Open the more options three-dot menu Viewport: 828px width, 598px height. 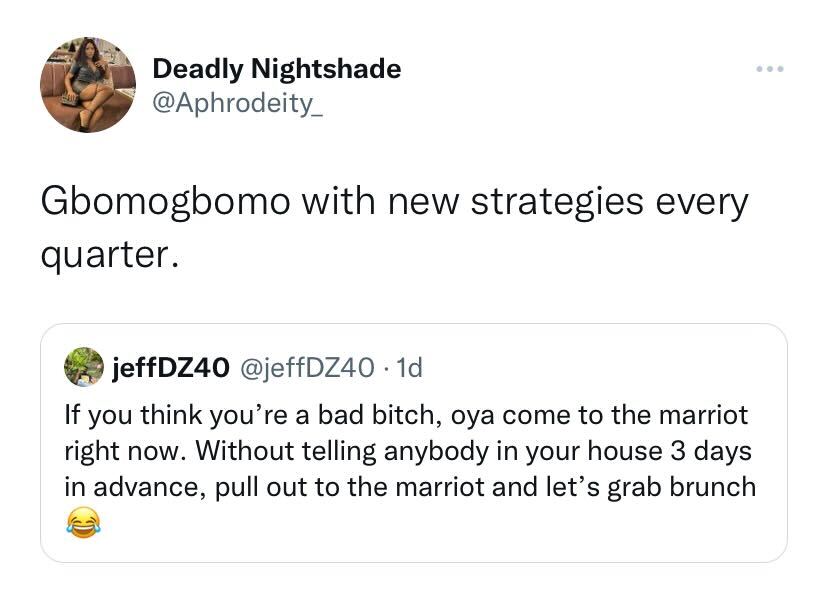click(x=770, y=69)
